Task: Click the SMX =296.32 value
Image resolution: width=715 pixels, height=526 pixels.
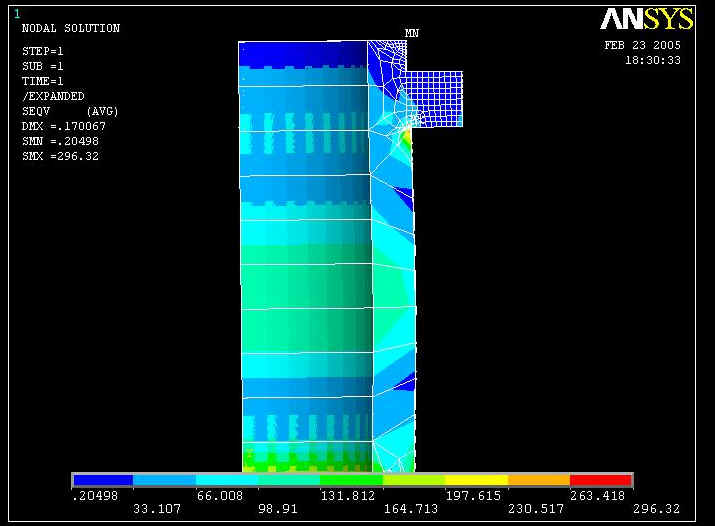Action: [x=60, y=156]
